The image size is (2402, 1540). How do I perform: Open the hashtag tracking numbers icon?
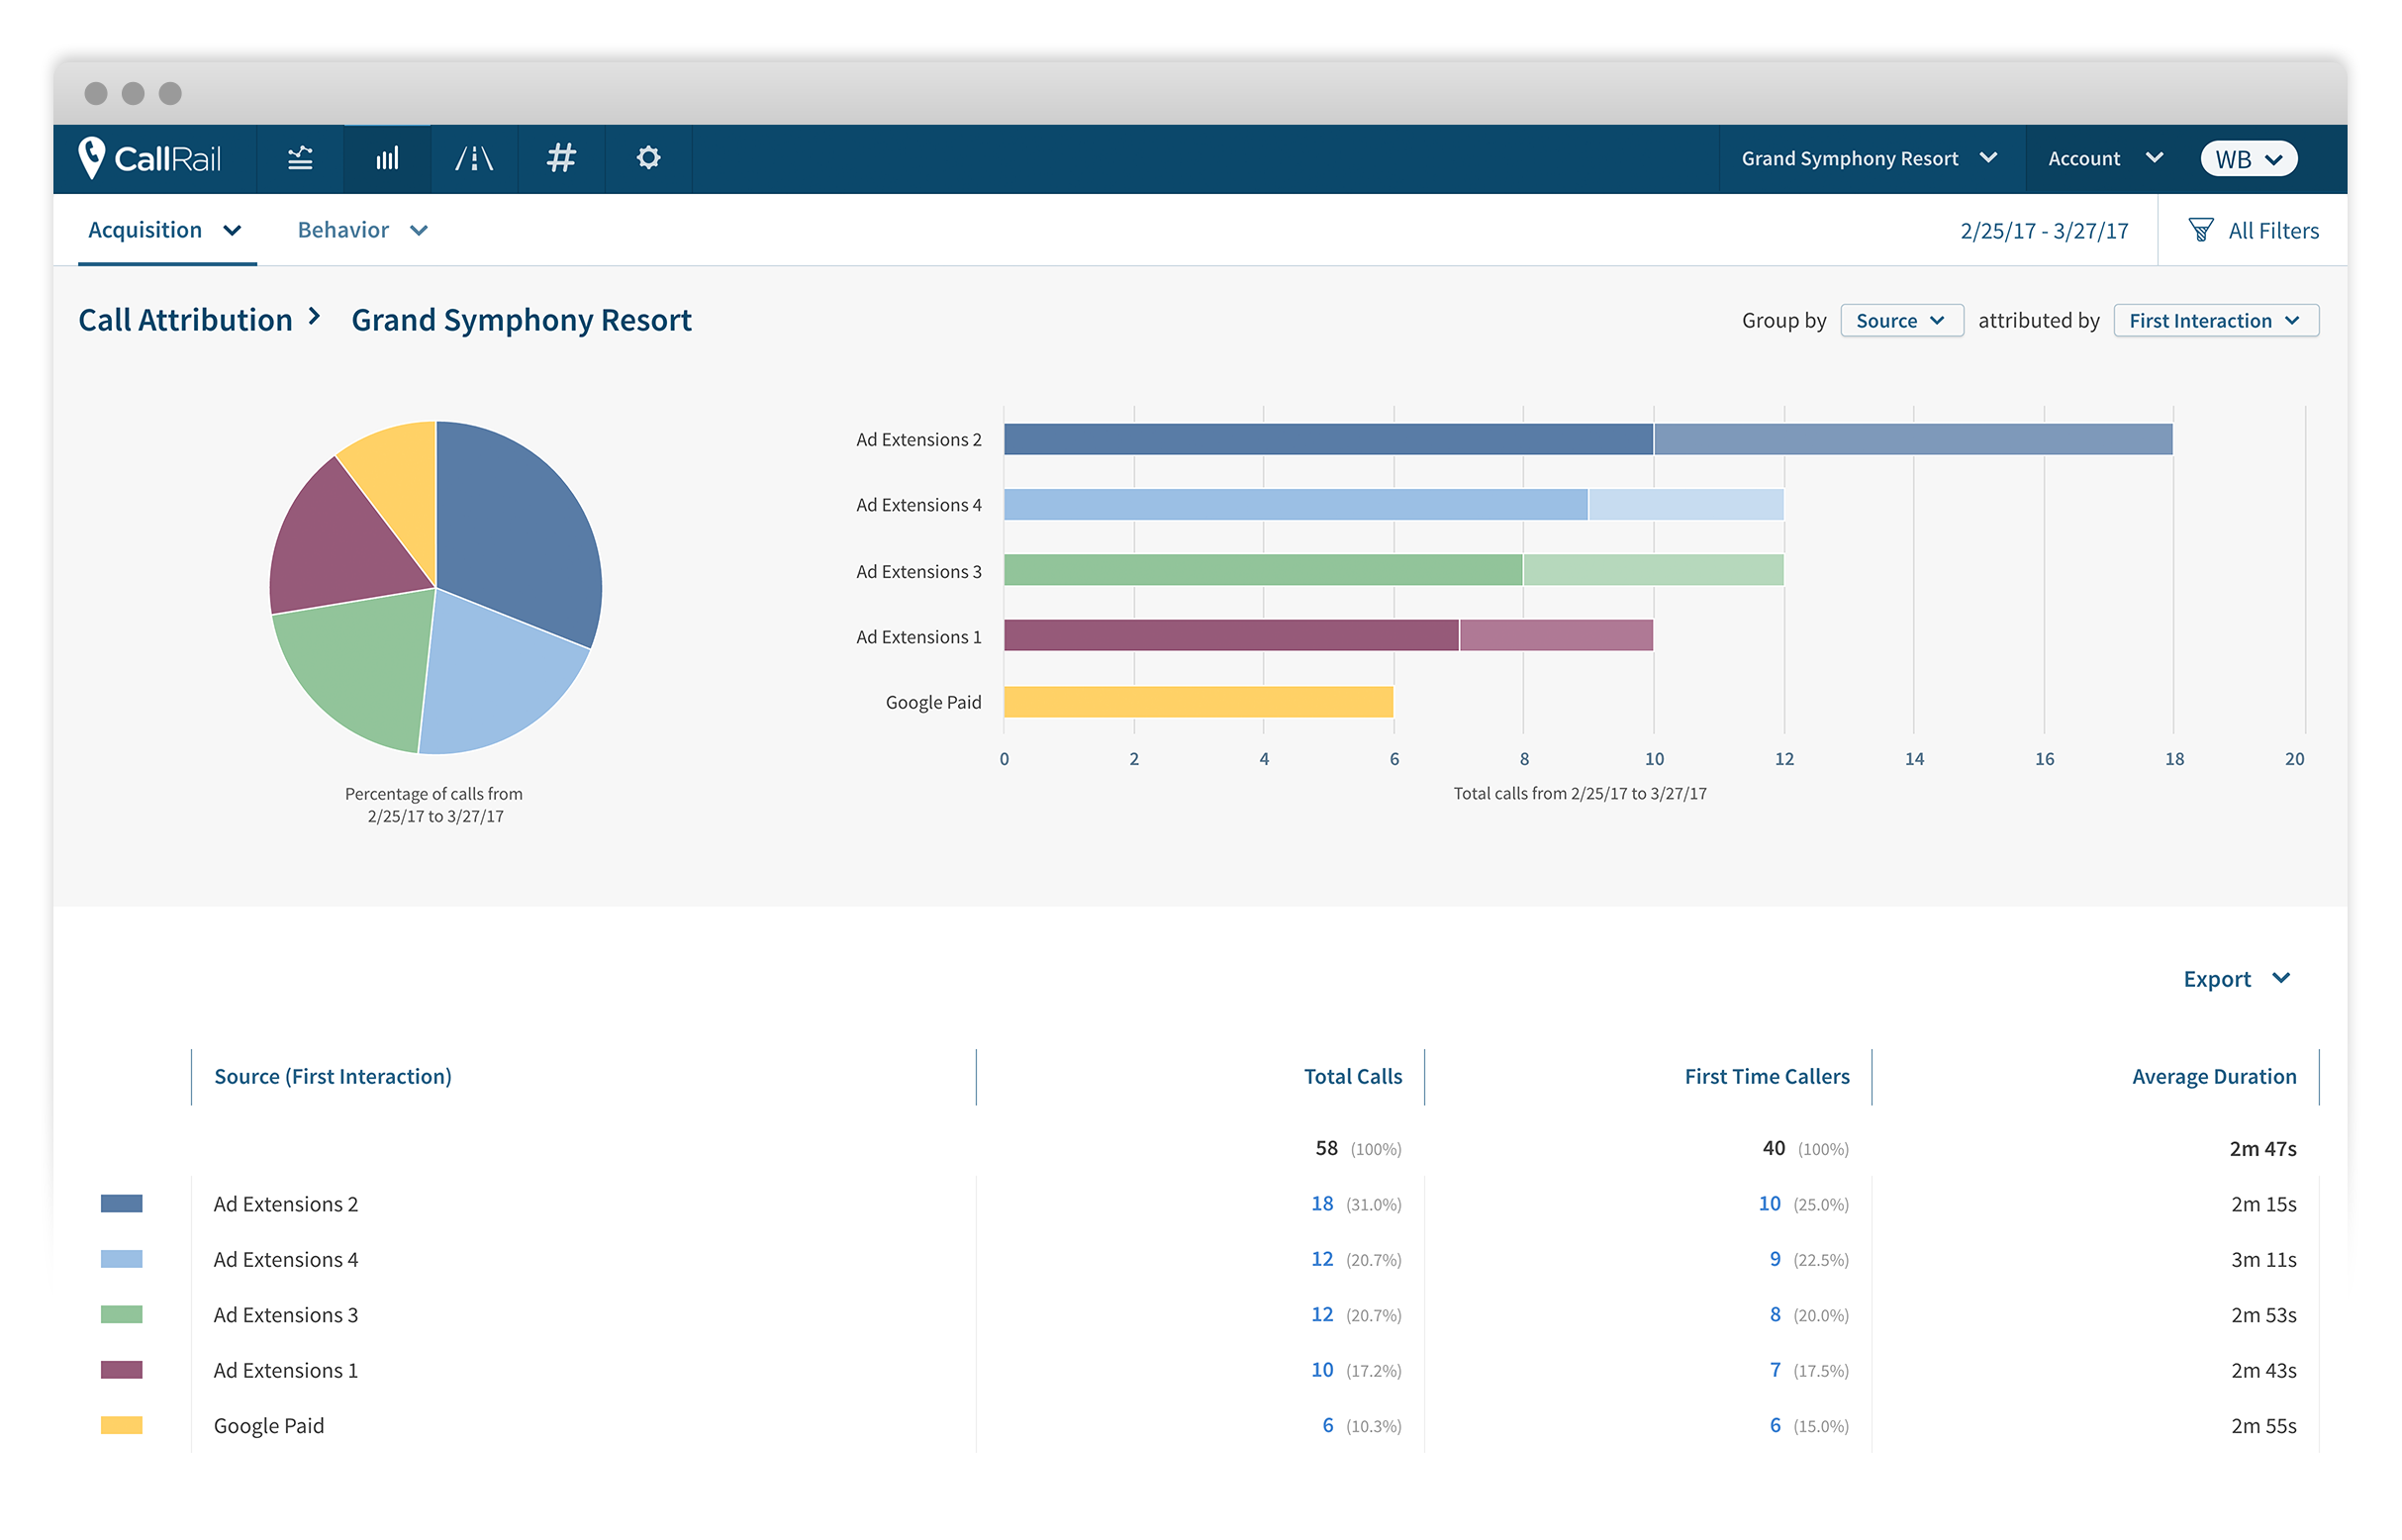[561, 158]
